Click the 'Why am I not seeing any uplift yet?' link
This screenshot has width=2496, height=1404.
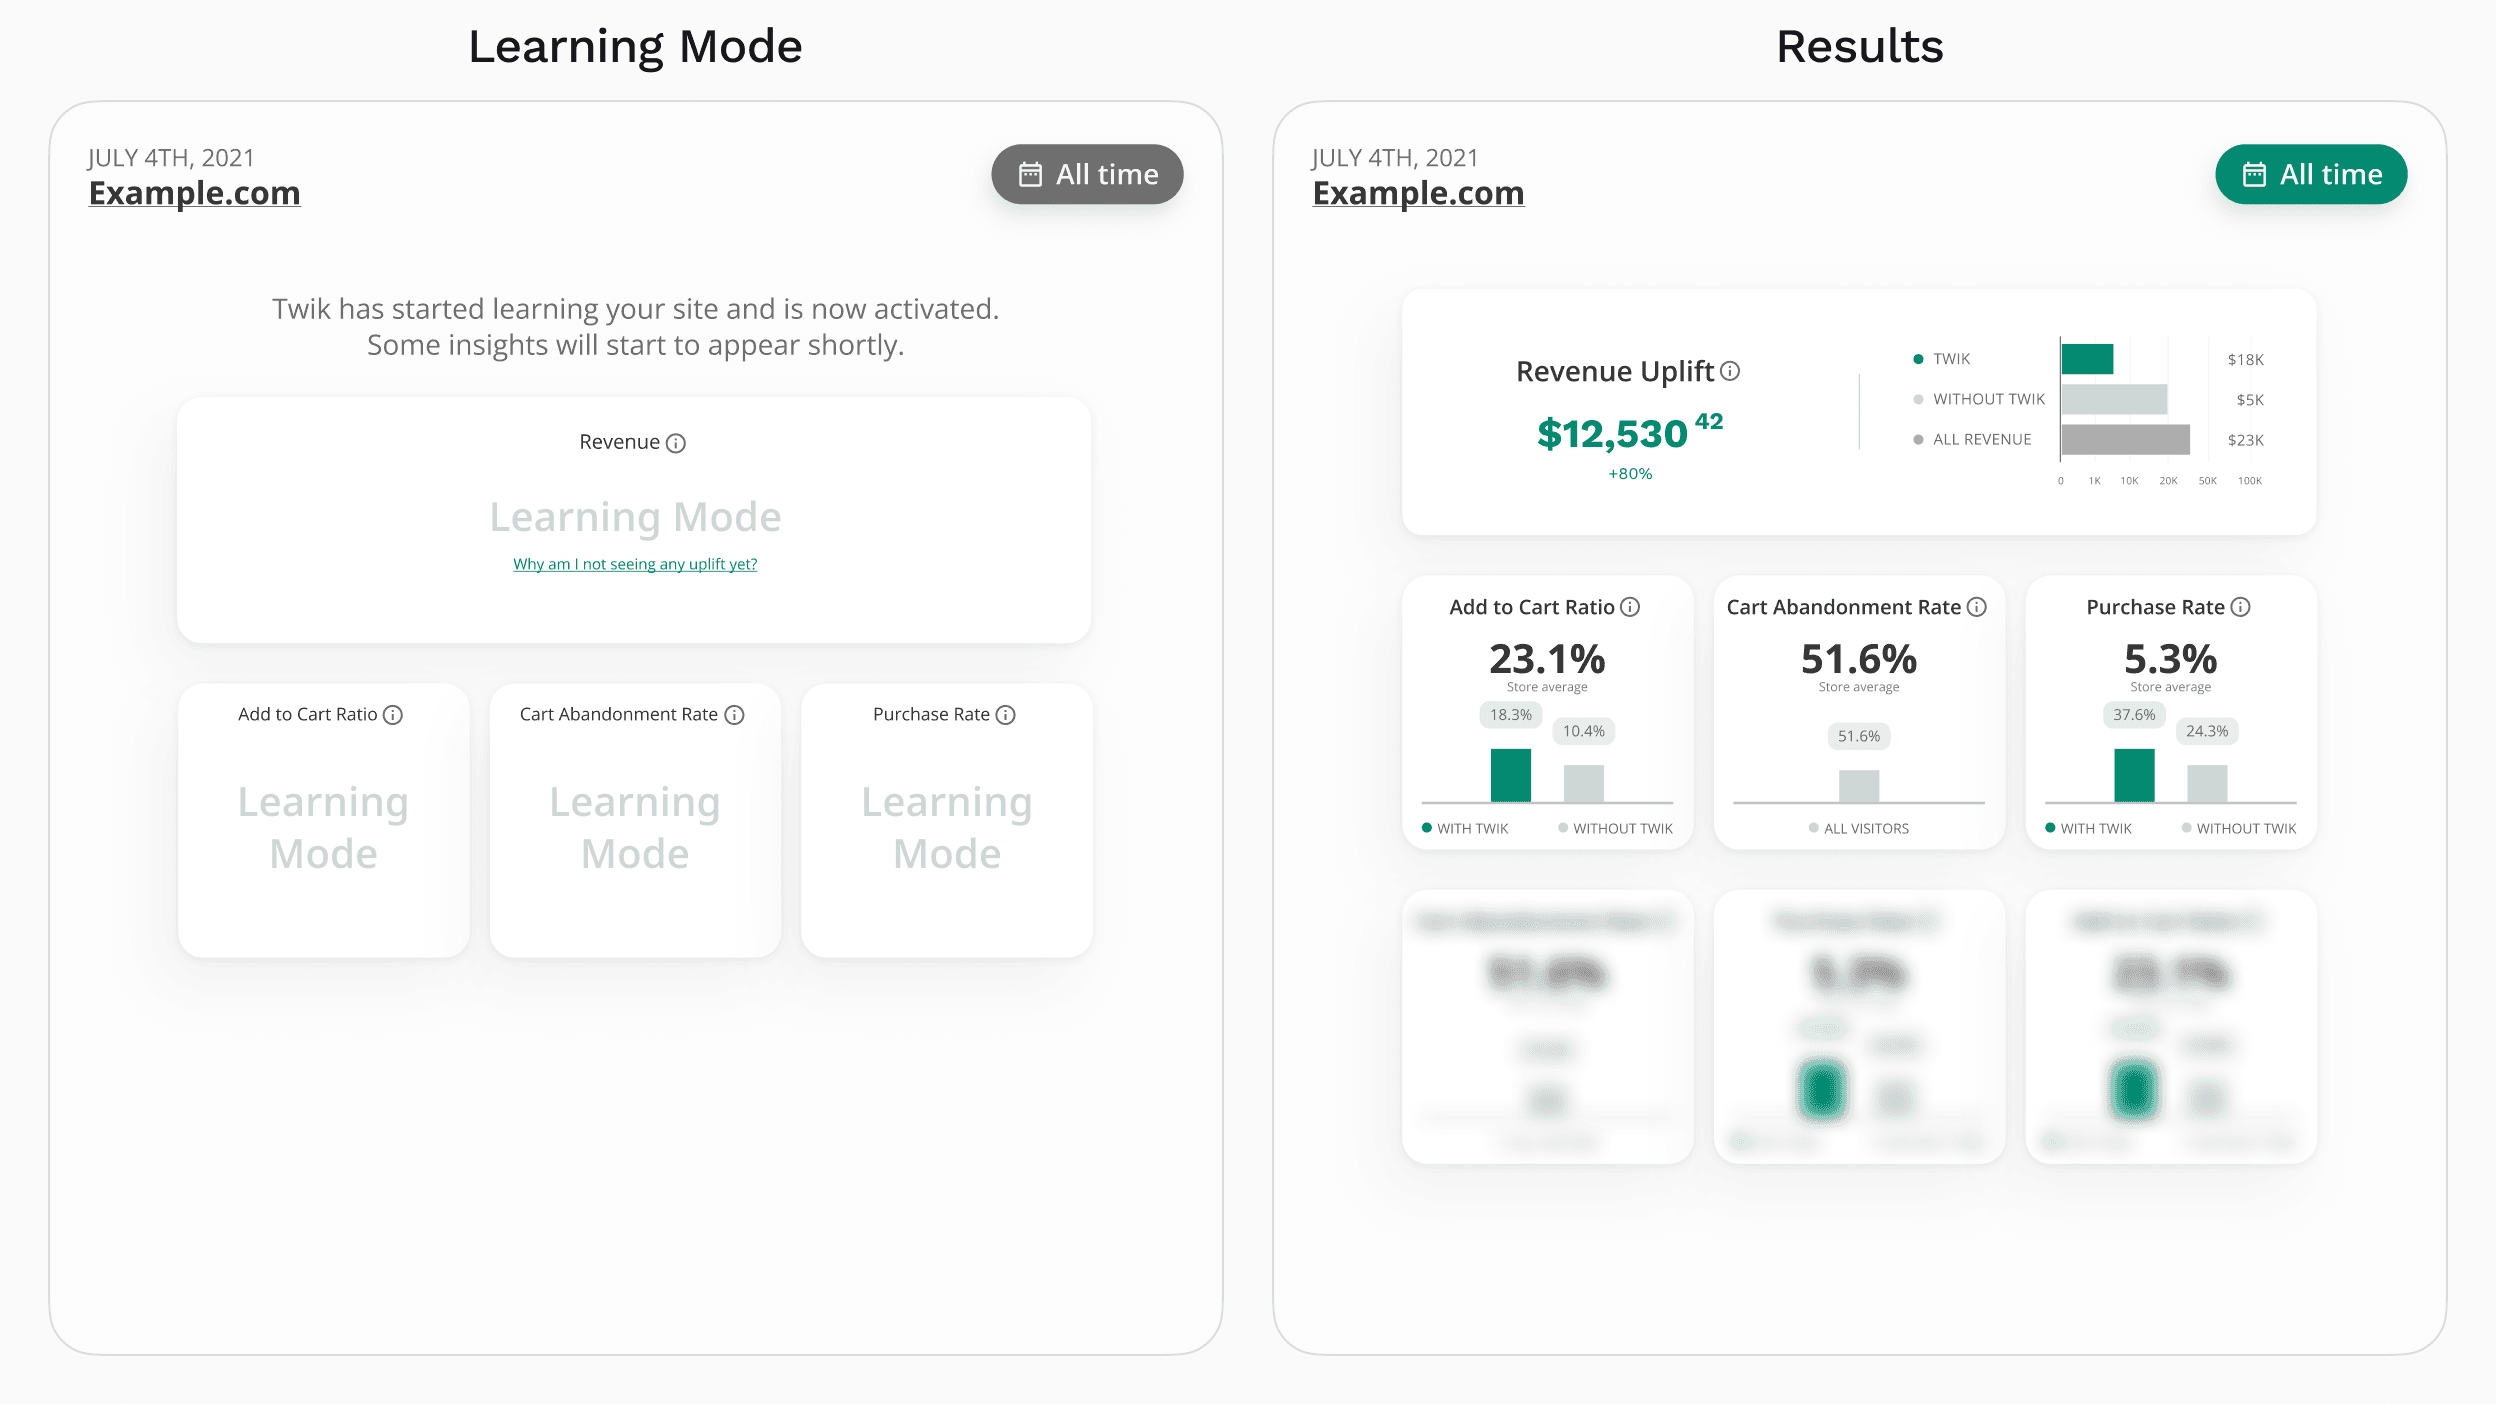coord(635,563)
